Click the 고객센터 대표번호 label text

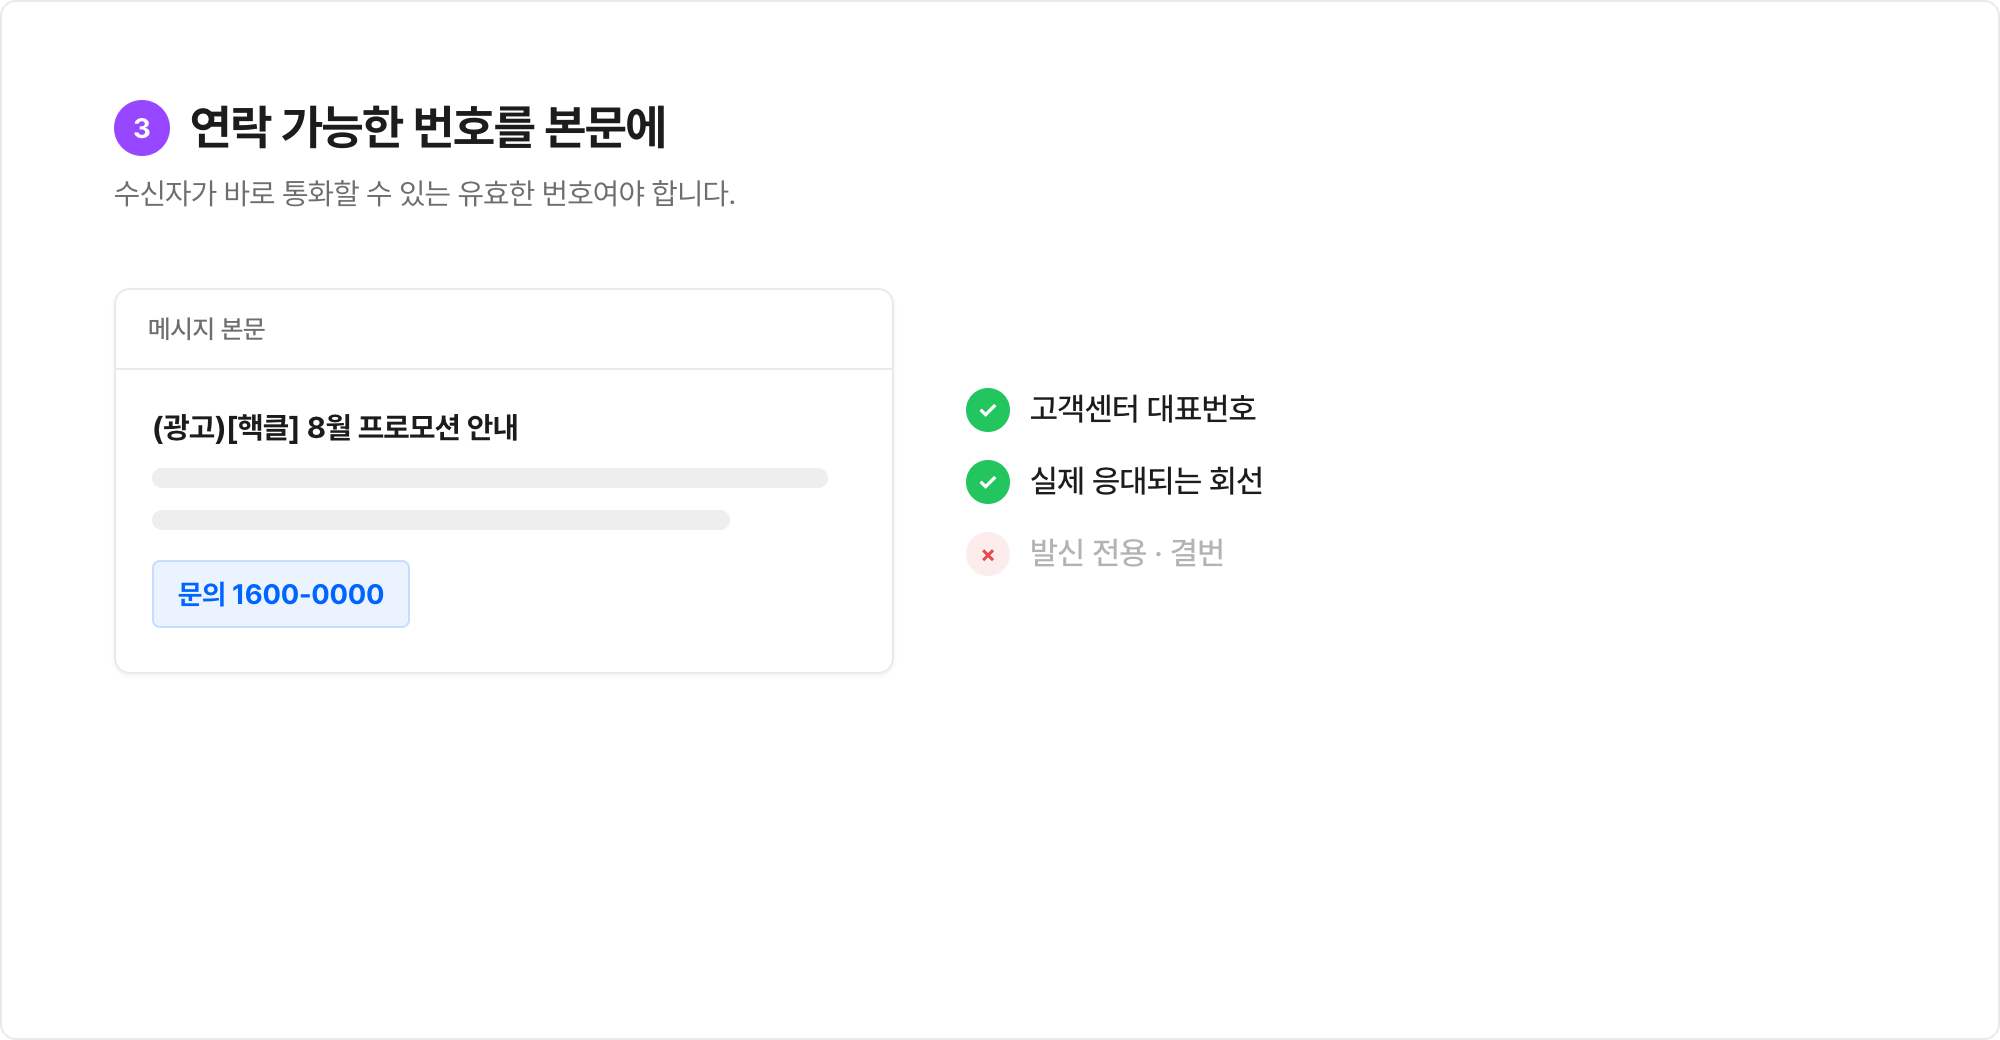click(x=1143, y=409)
